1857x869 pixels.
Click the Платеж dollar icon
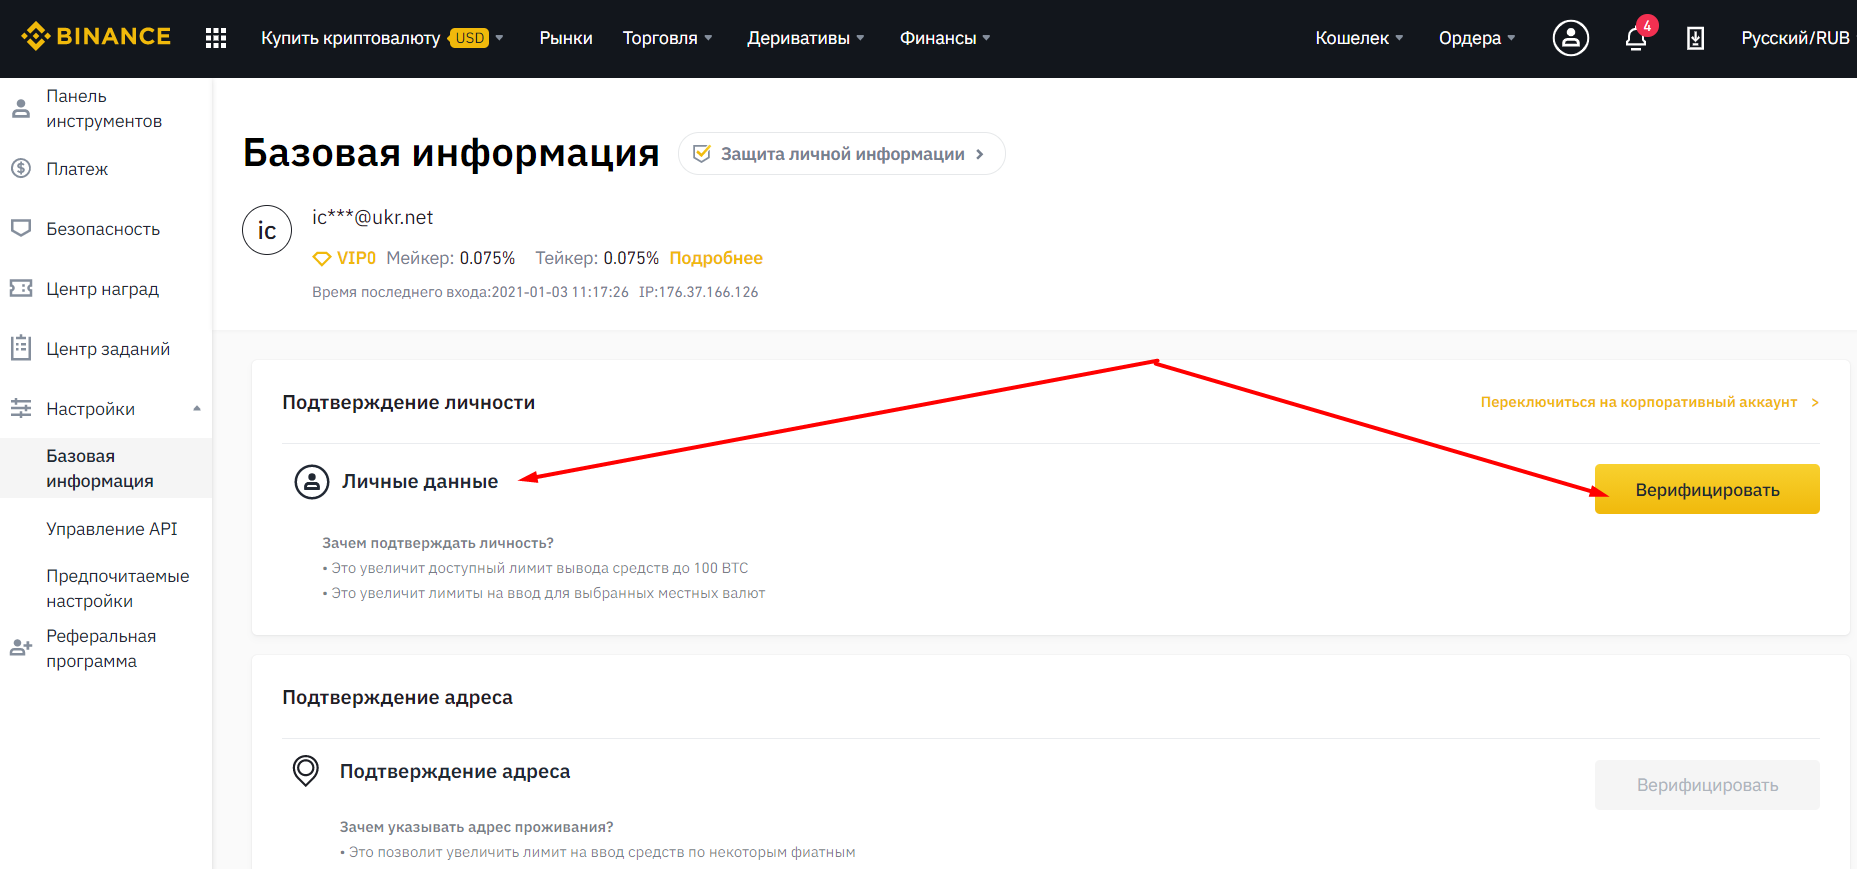pos(21,168)
